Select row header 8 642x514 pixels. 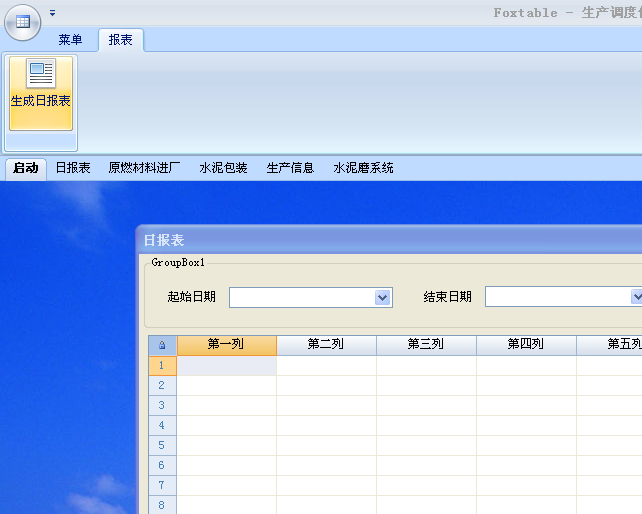pos(162,505)
